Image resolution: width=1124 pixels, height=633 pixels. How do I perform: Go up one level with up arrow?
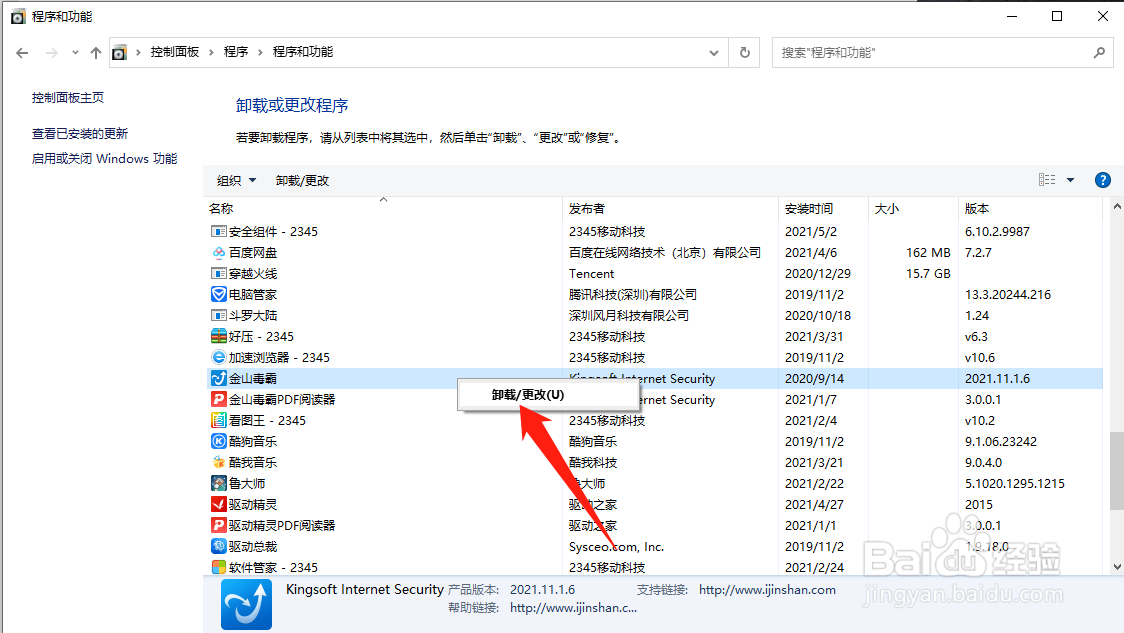point(95,52)
